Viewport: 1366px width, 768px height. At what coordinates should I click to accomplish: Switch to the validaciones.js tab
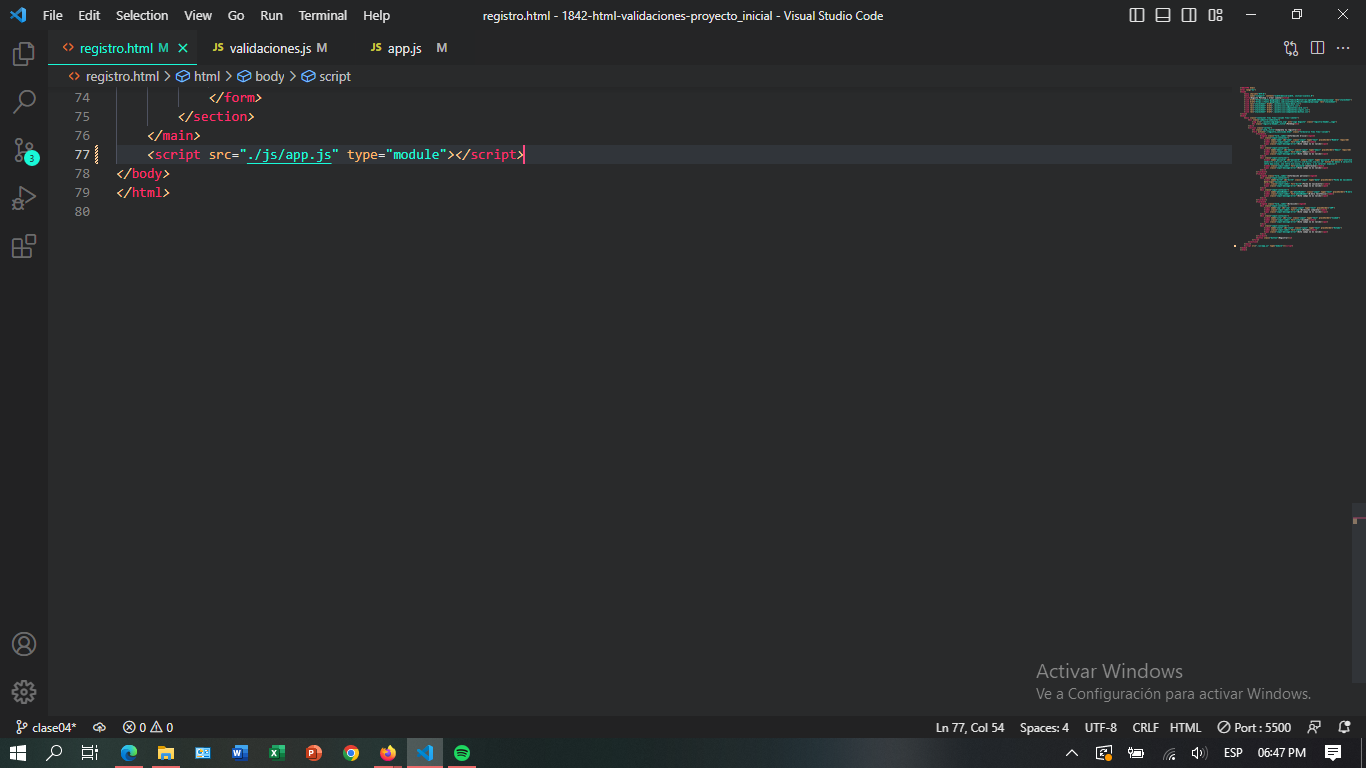point(270,48)
